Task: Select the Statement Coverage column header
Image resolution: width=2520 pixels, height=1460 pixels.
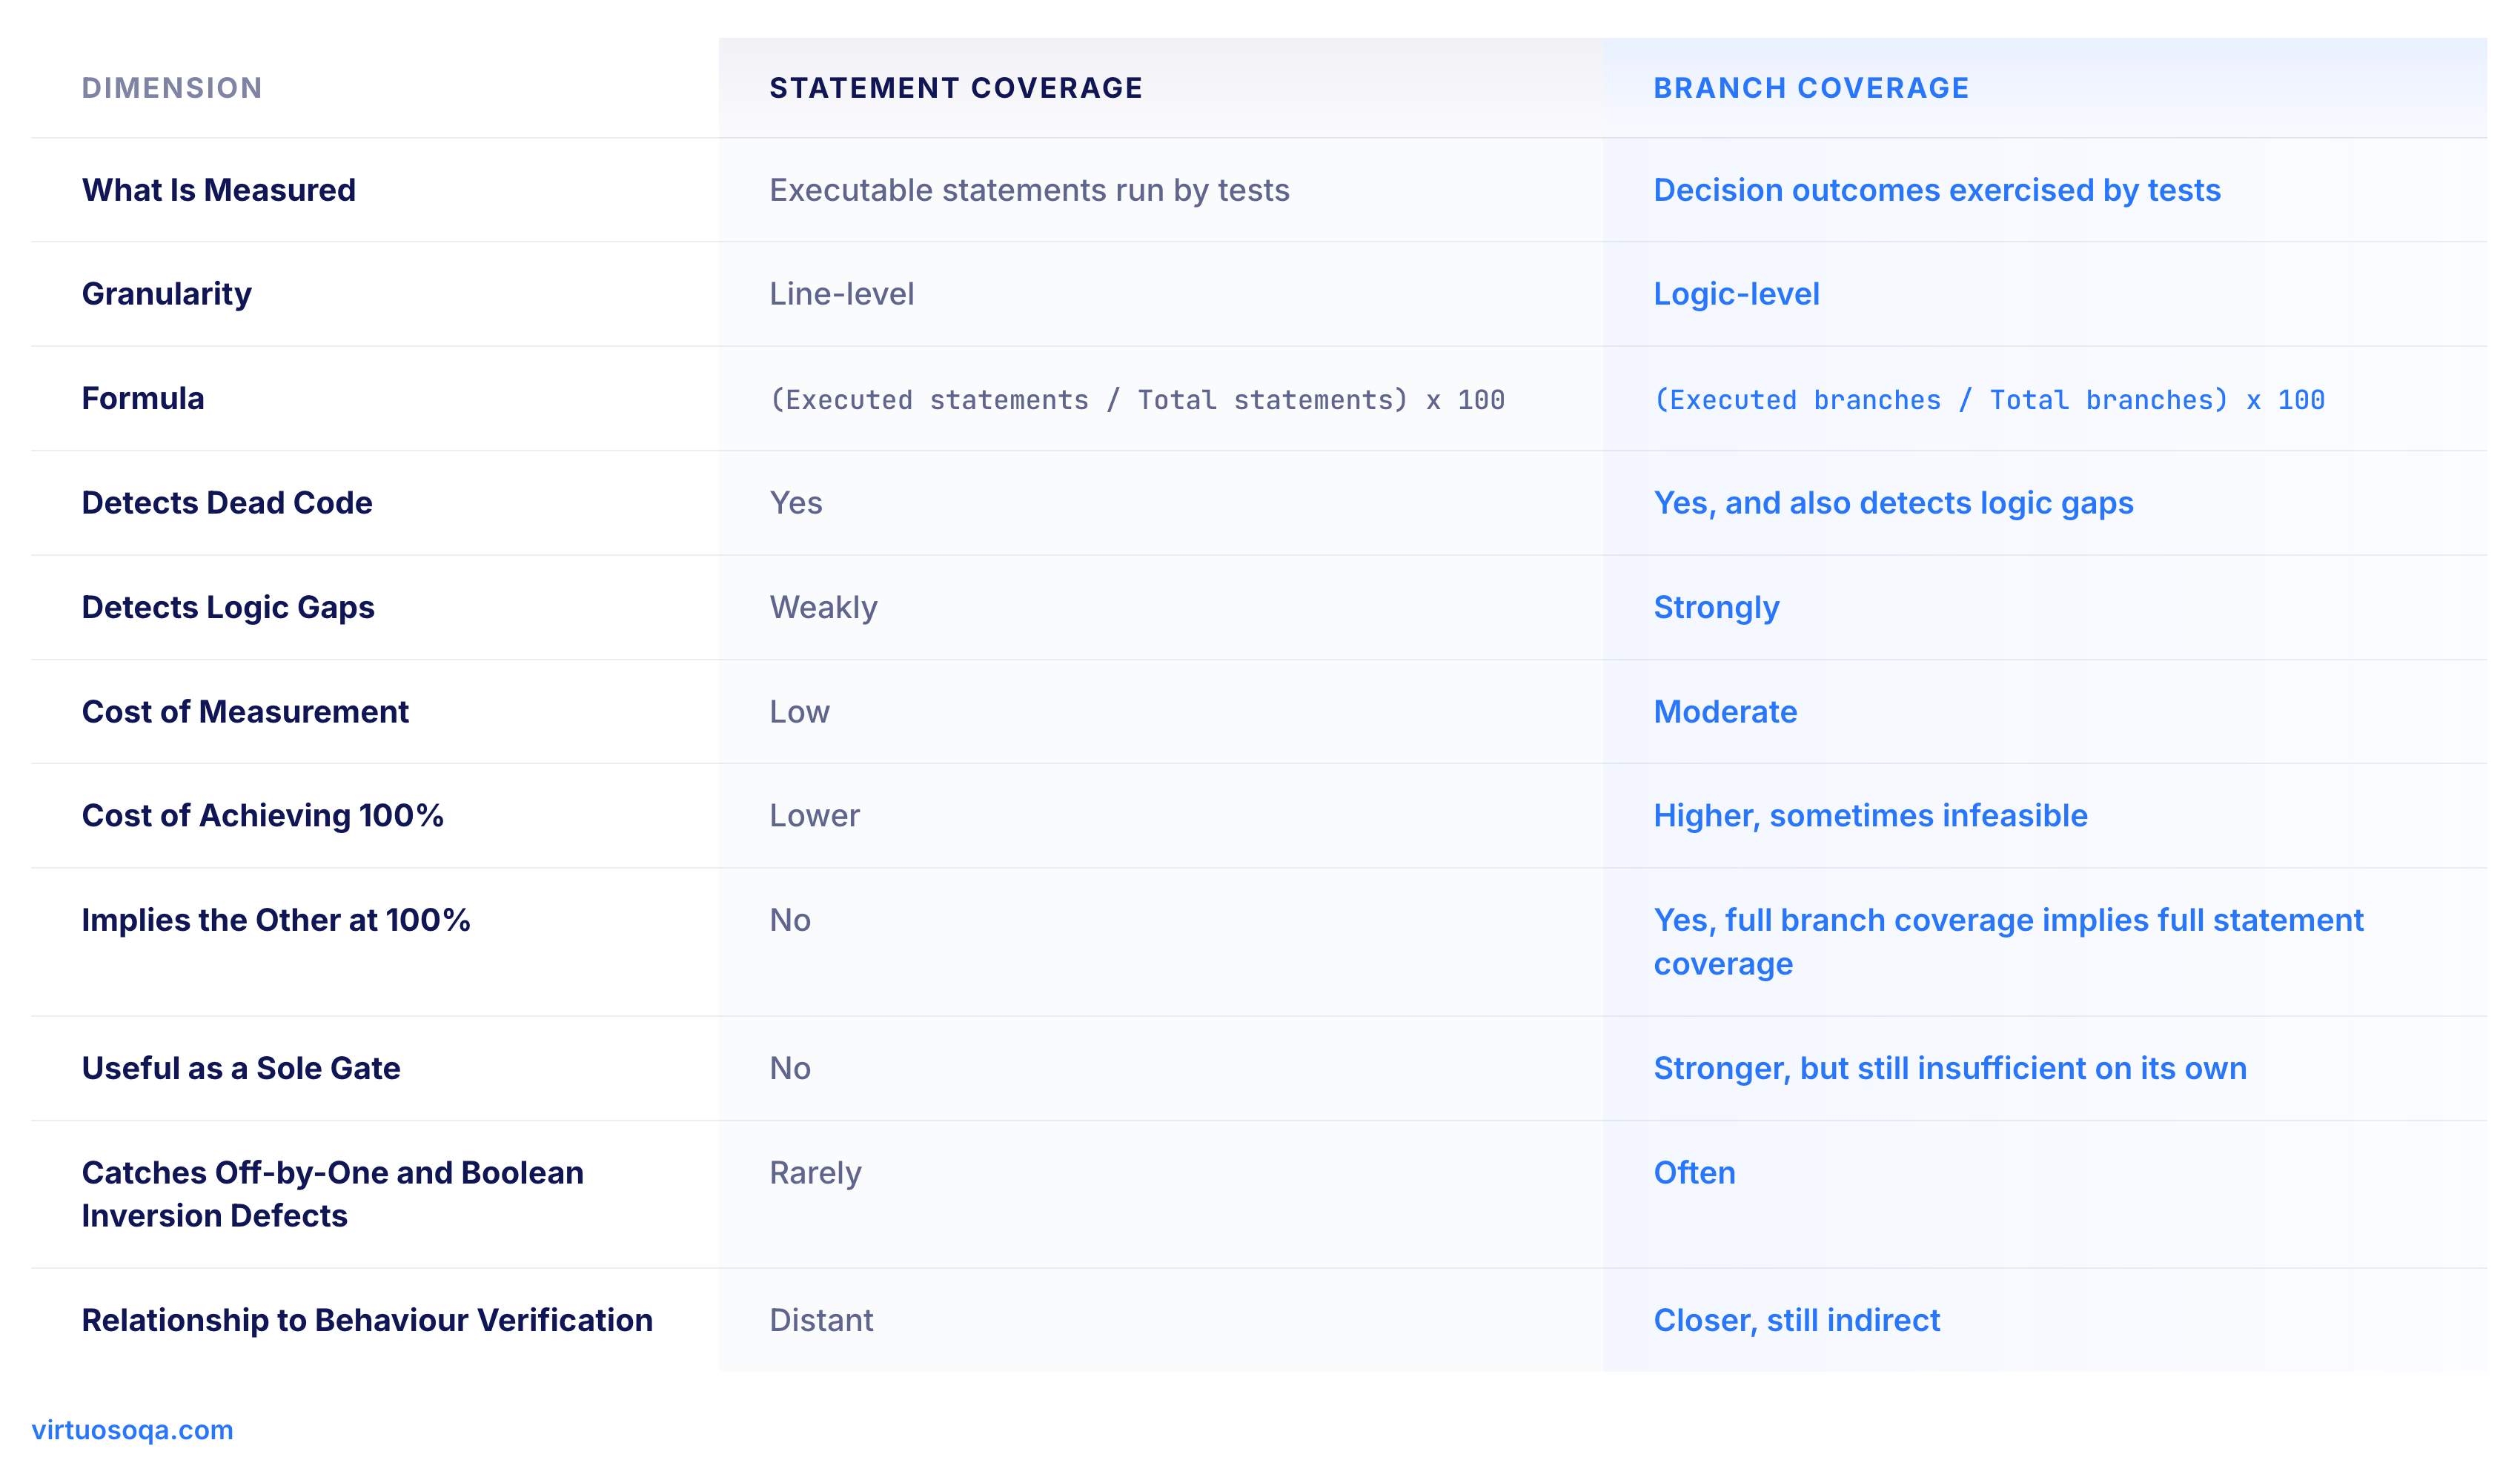Action: [x=956, y=88]
